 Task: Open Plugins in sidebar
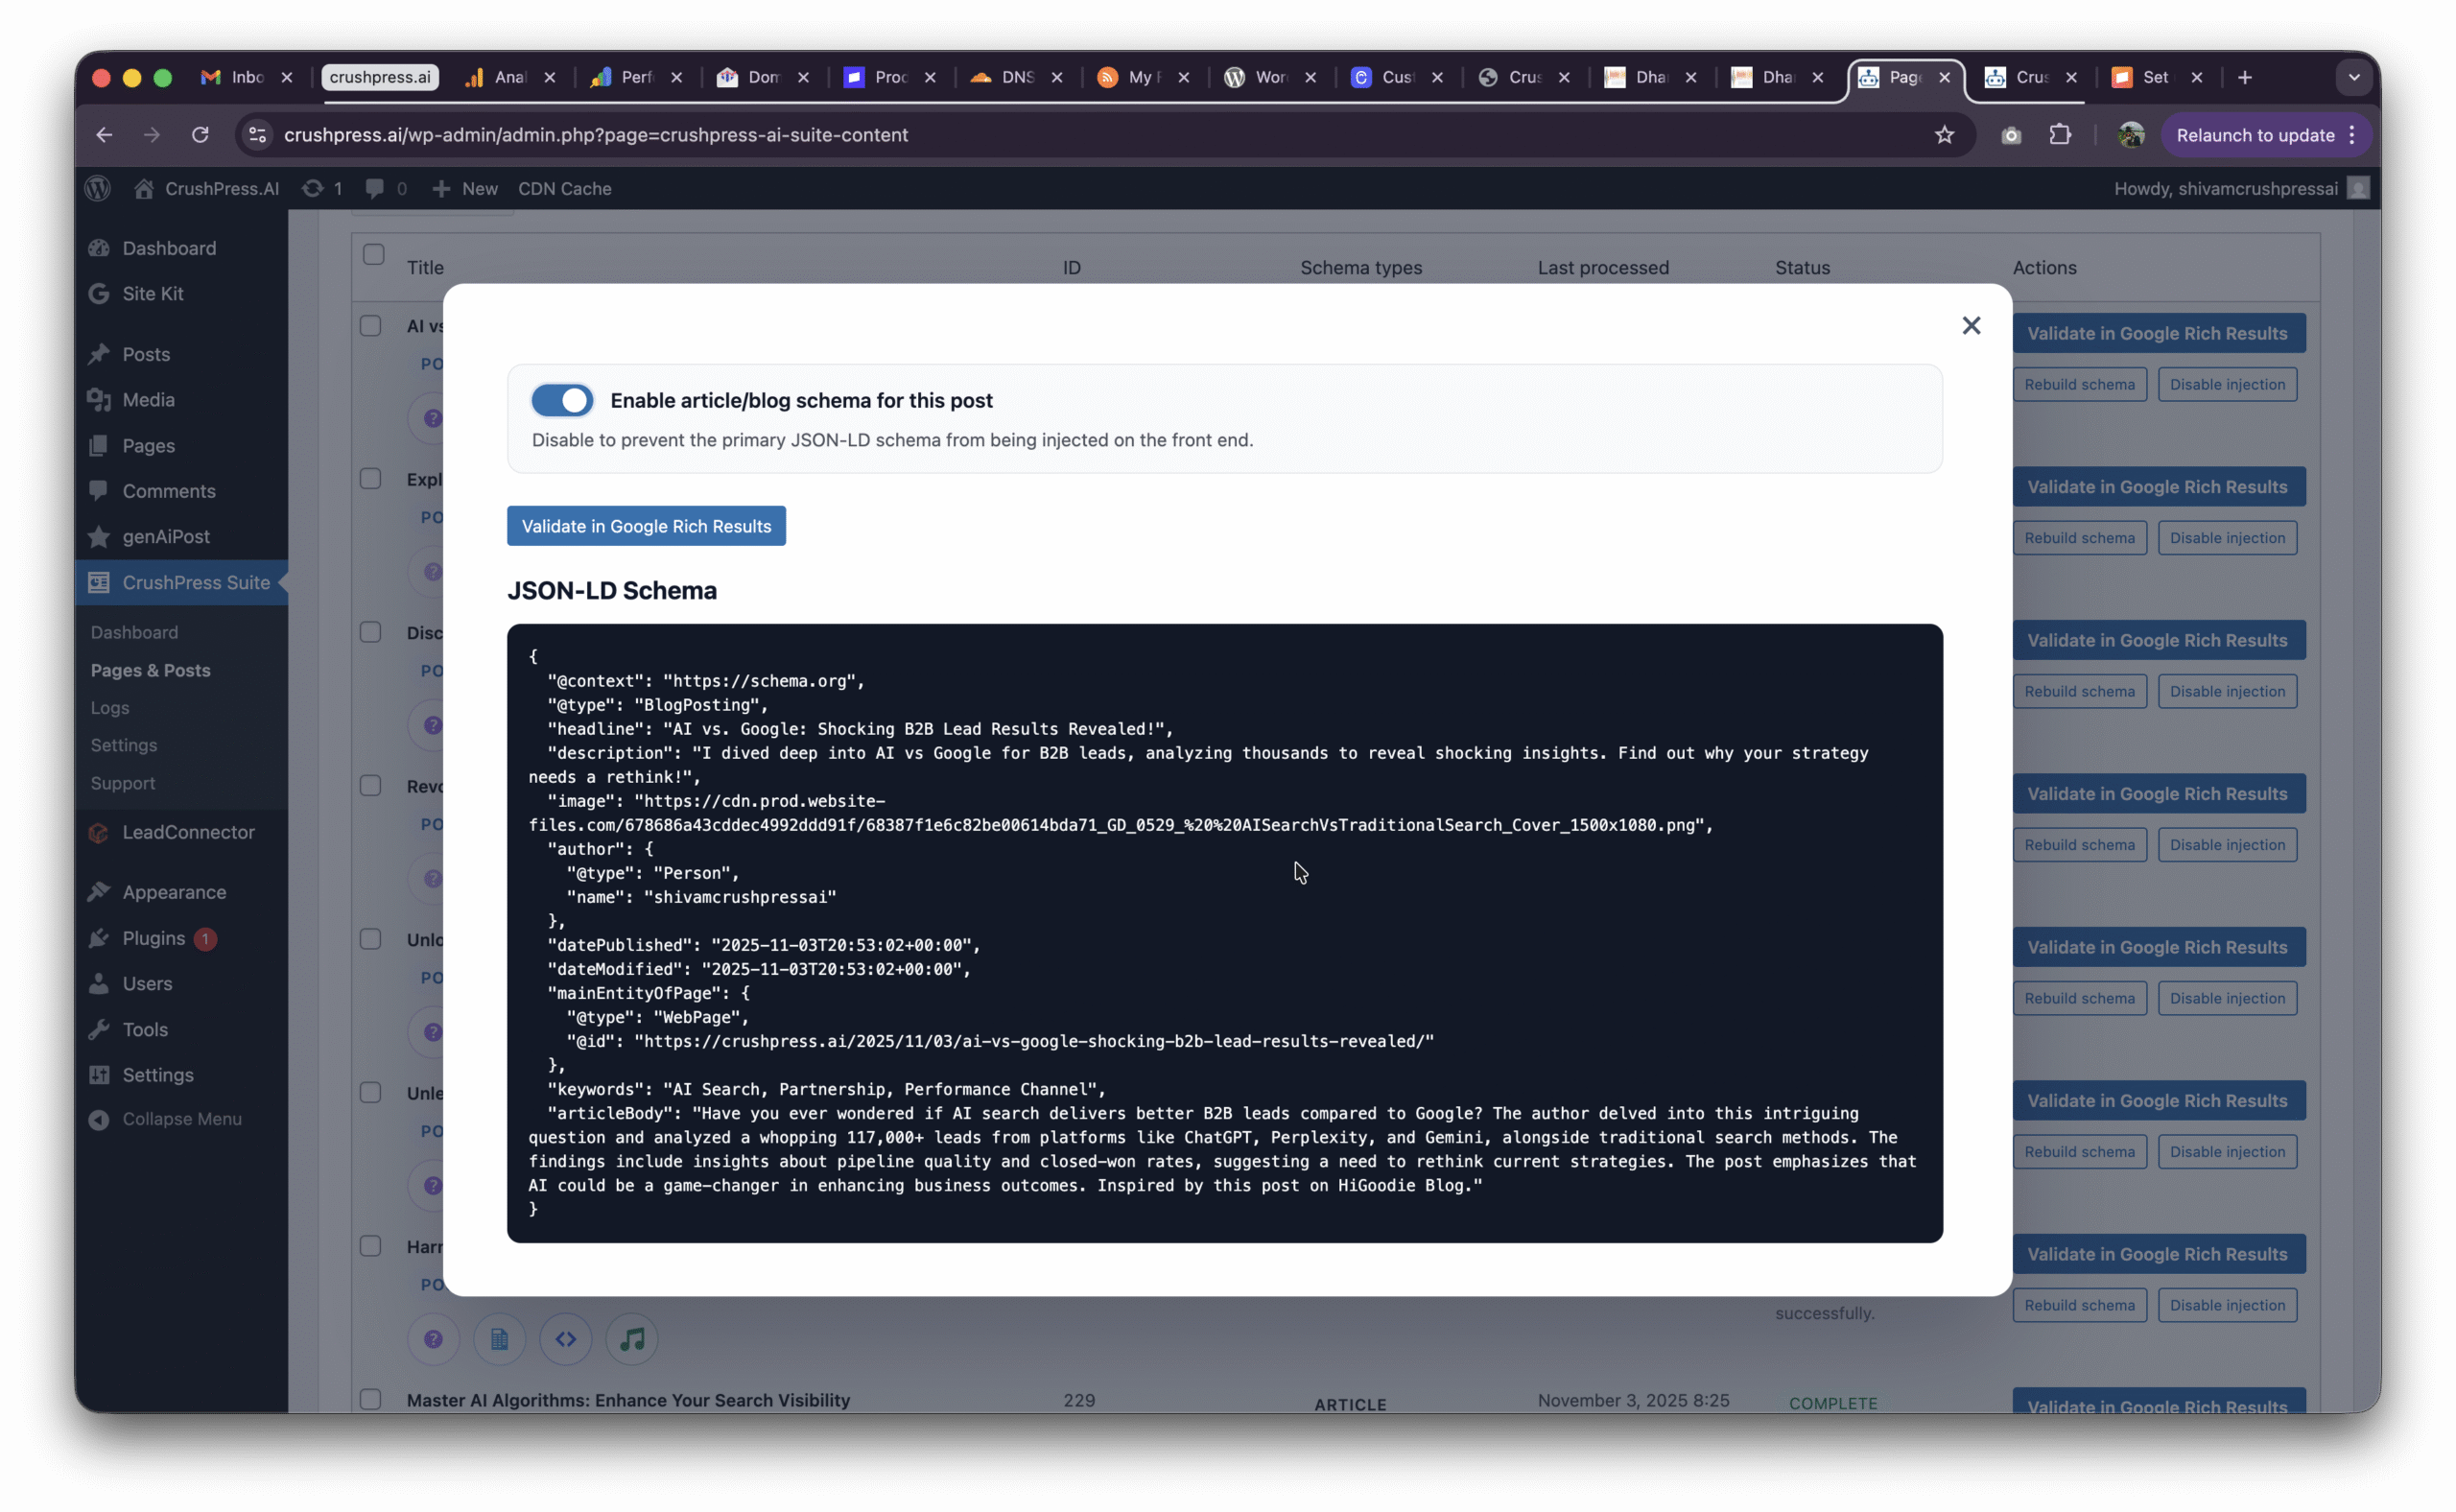[154, 938]
